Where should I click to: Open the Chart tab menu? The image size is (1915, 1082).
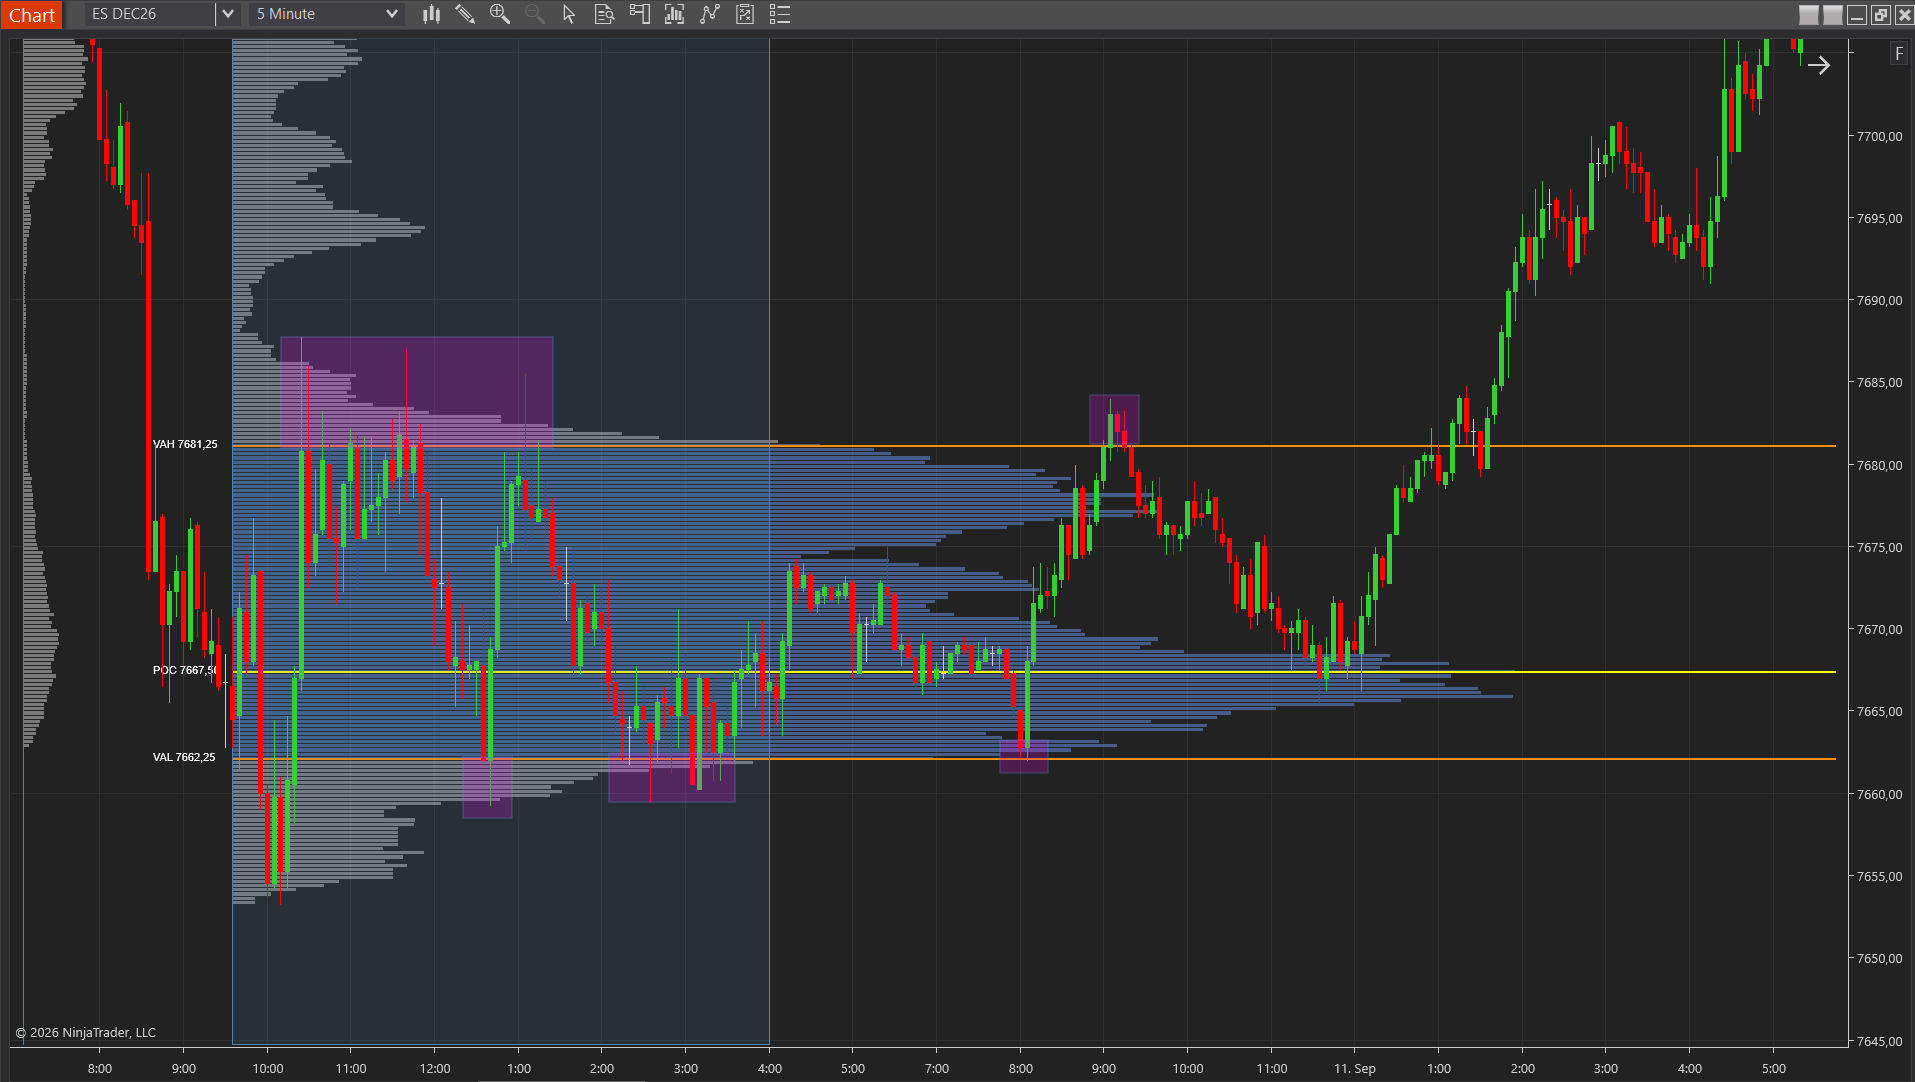tap(32, 15)
